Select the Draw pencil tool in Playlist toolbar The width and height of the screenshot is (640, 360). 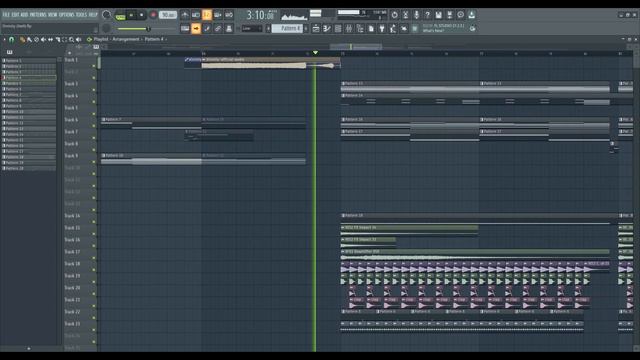coord(22,40)
